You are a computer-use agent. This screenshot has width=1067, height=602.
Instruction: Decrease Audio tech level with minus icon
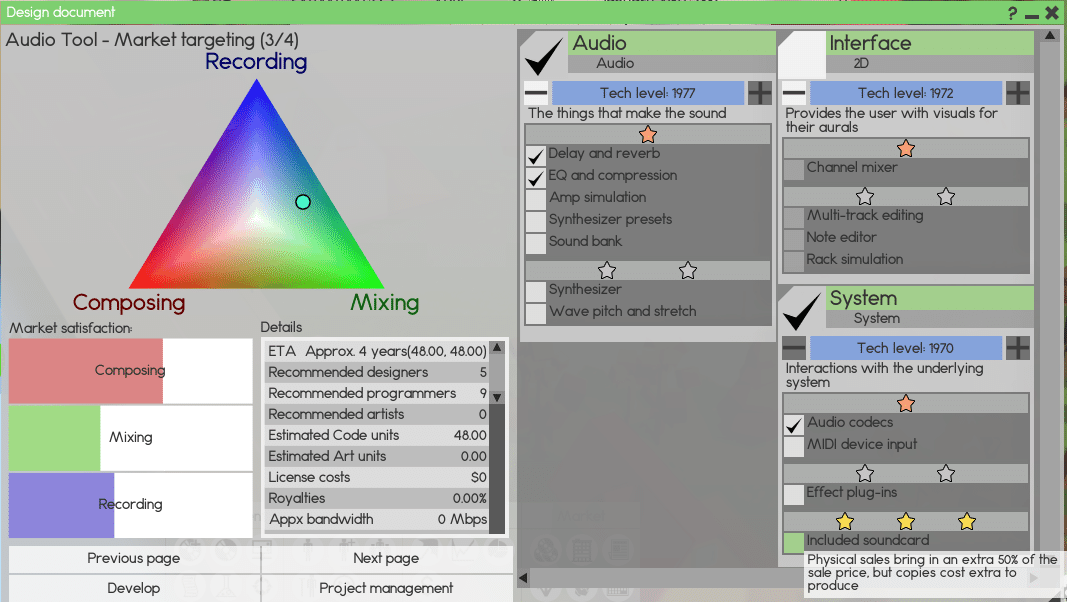pyautogui.click(x=536, y=93)
